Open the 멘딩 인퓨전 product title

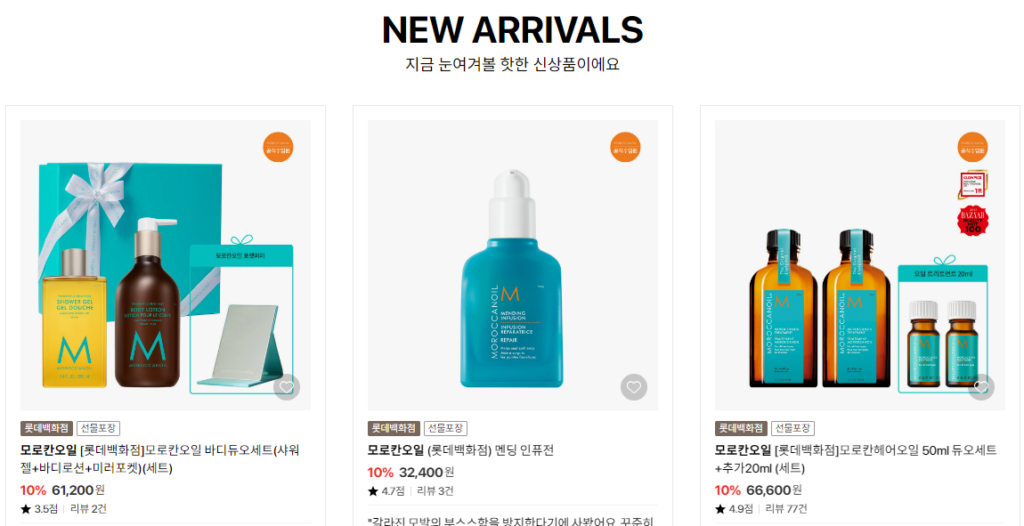tap(460, 450)
